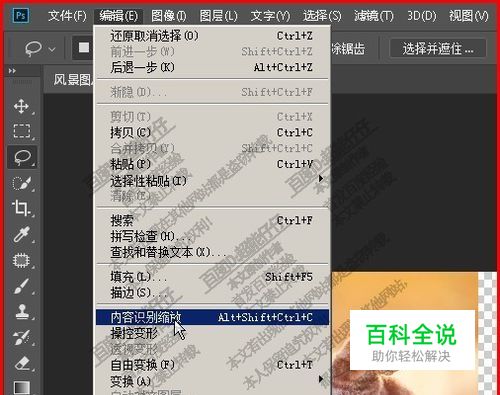Select the Spot Healing patch tool
This screenshot has width=500, height=395.
coord(21,260)
